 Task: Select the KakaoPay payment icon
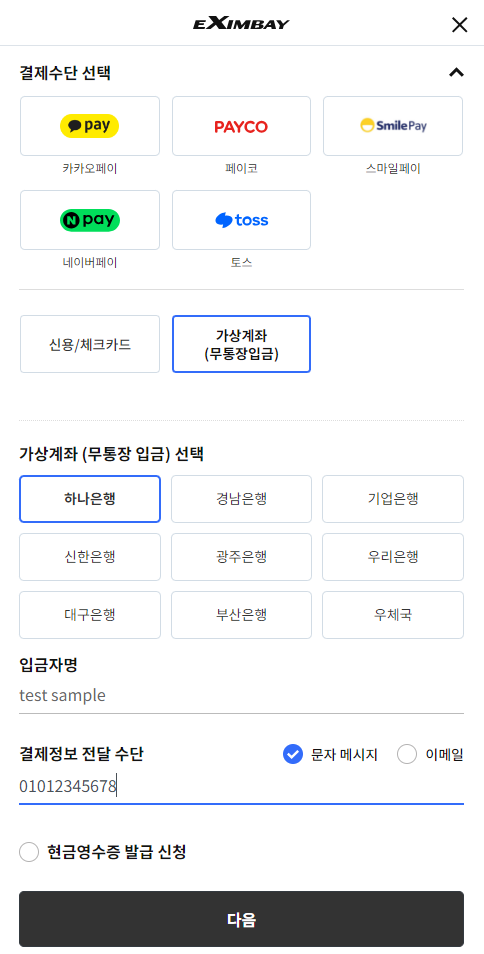[89, 126]
